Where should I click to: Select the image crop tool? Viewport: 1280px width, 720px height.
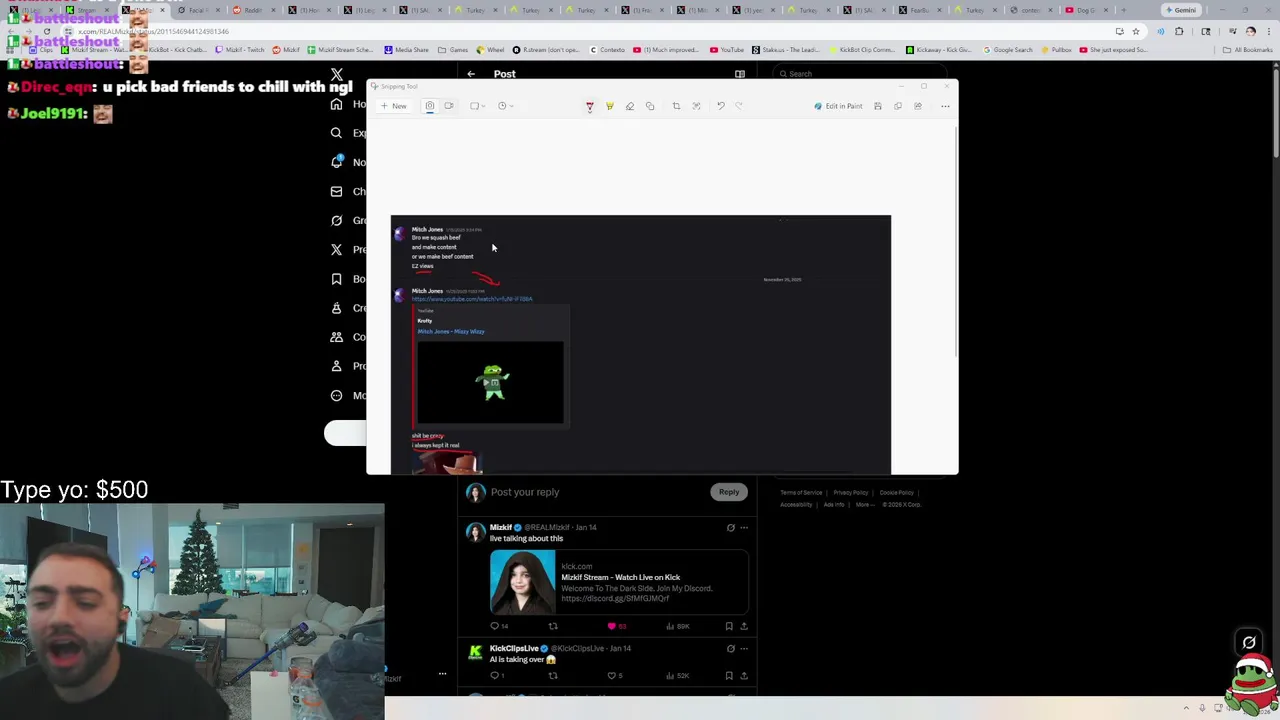(676, 106)
